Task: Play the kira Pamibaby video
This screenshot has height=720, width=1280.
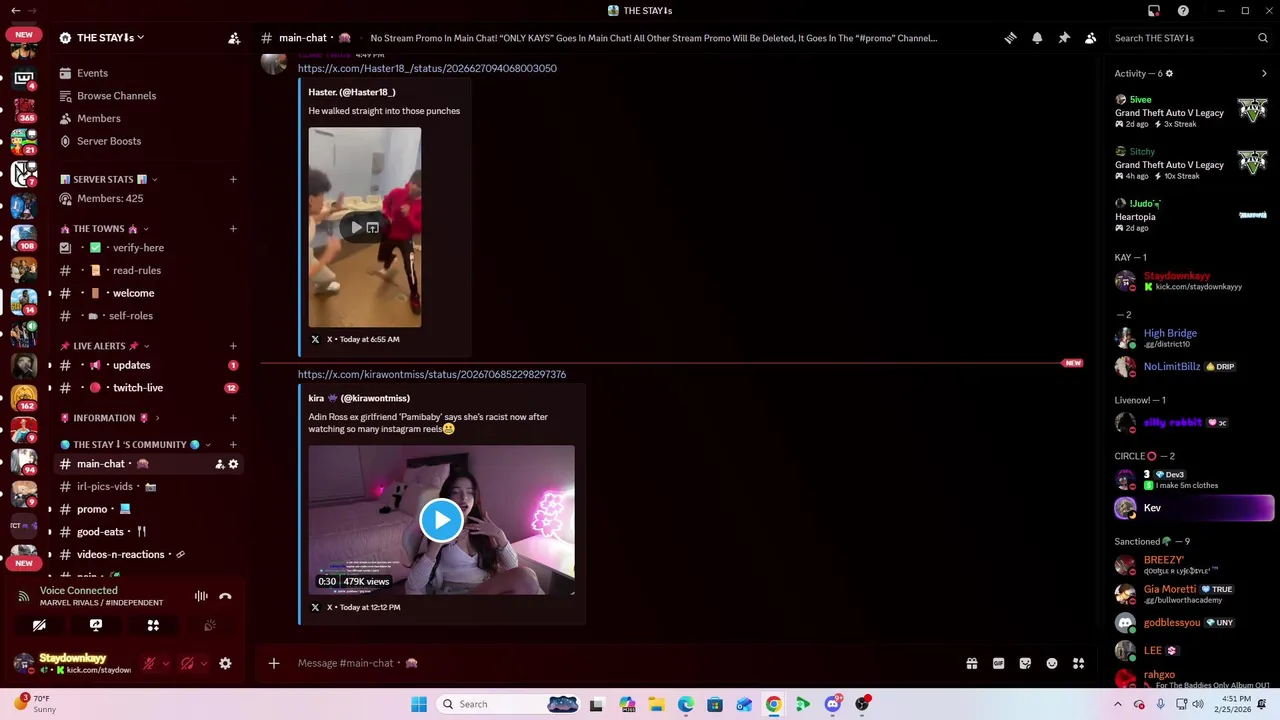Action: pos(441,520)
